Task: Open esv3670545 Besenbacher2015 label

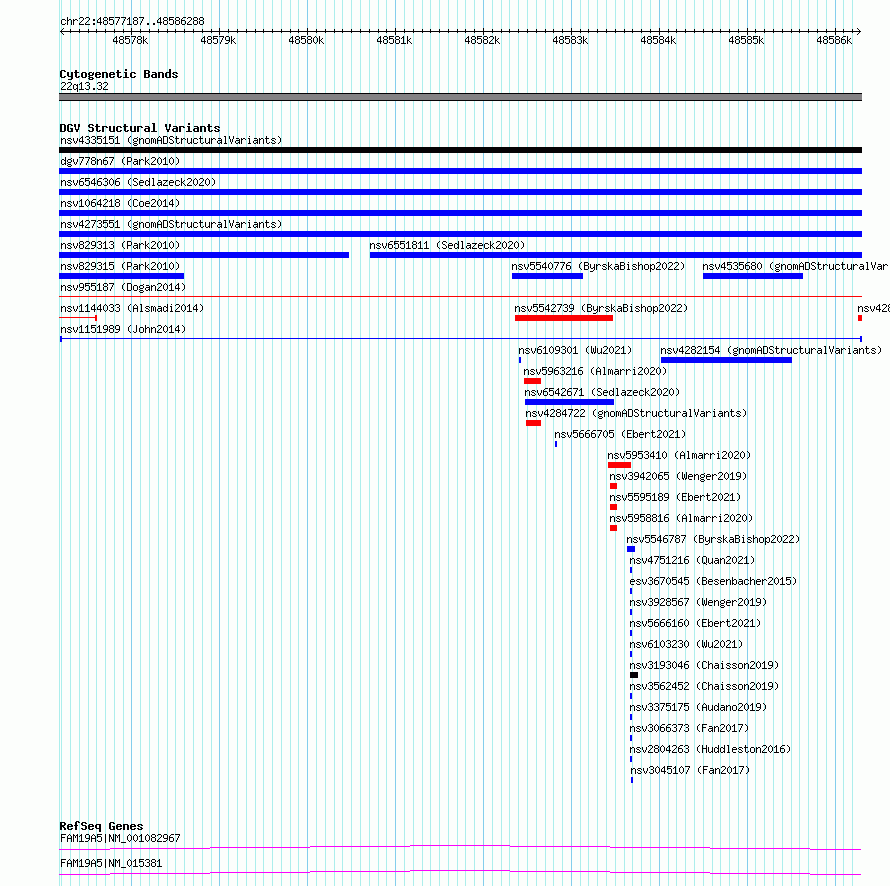Action: tap(713, 581)
